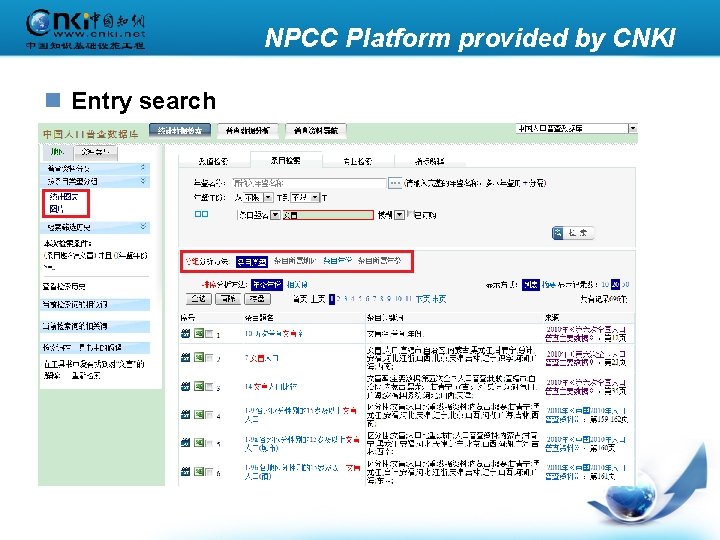Select the dark blue top navigation tab
Screen dimensions: 720x540
pyautogui.click(x=180, y=130)
